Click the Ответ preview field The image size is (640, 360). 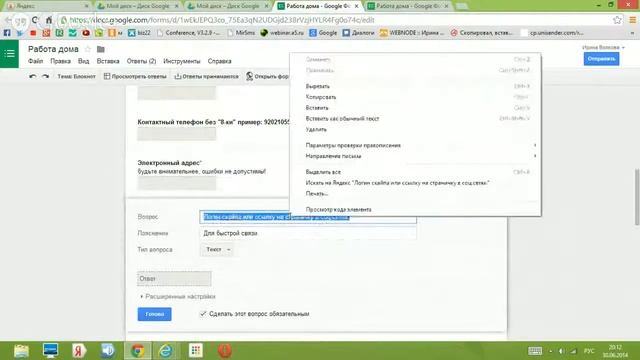[174, 278]
